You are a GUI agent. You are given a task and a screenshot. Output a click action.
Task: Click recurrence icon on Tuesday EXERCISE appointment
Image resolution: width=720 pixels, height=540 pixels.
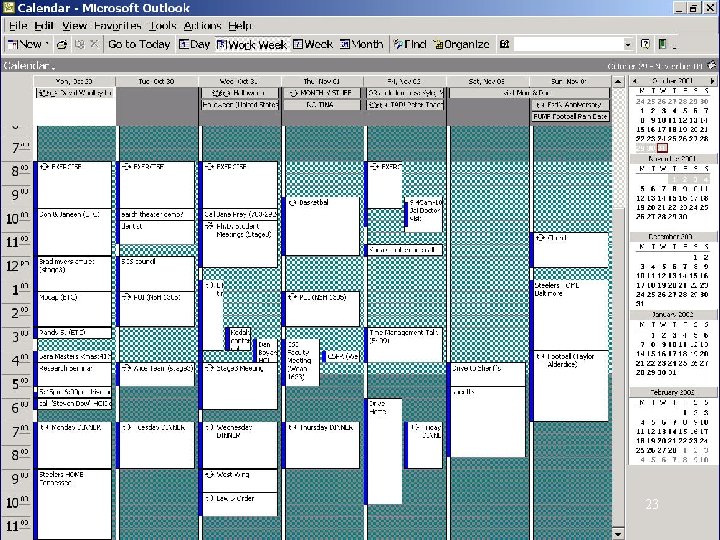click(127, 167)
